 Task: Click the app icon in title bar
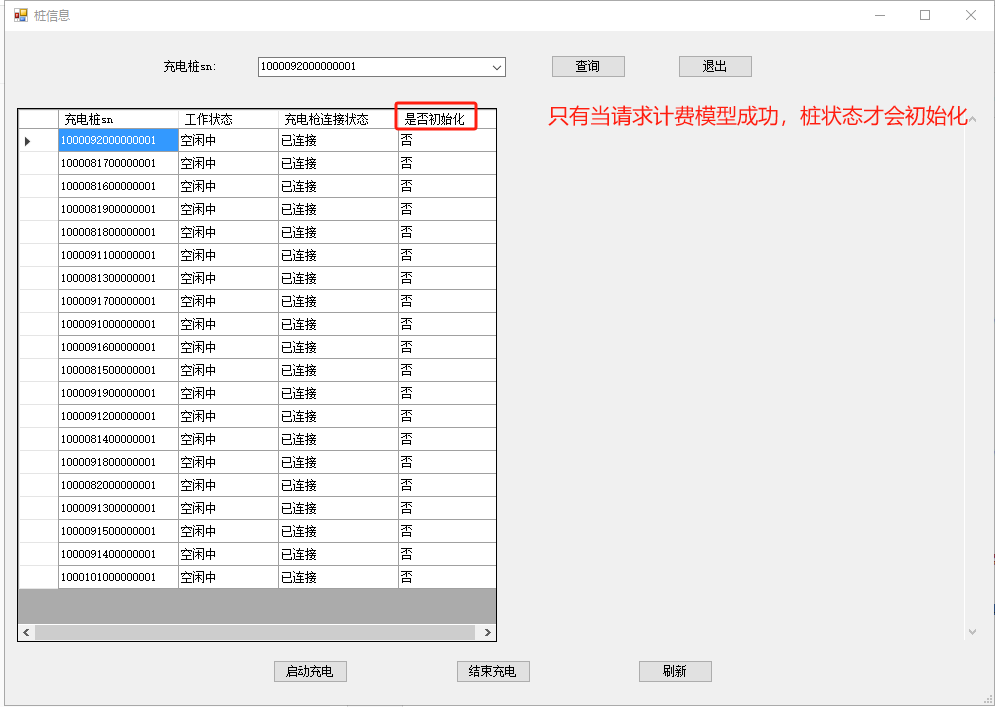coord(20,15)
